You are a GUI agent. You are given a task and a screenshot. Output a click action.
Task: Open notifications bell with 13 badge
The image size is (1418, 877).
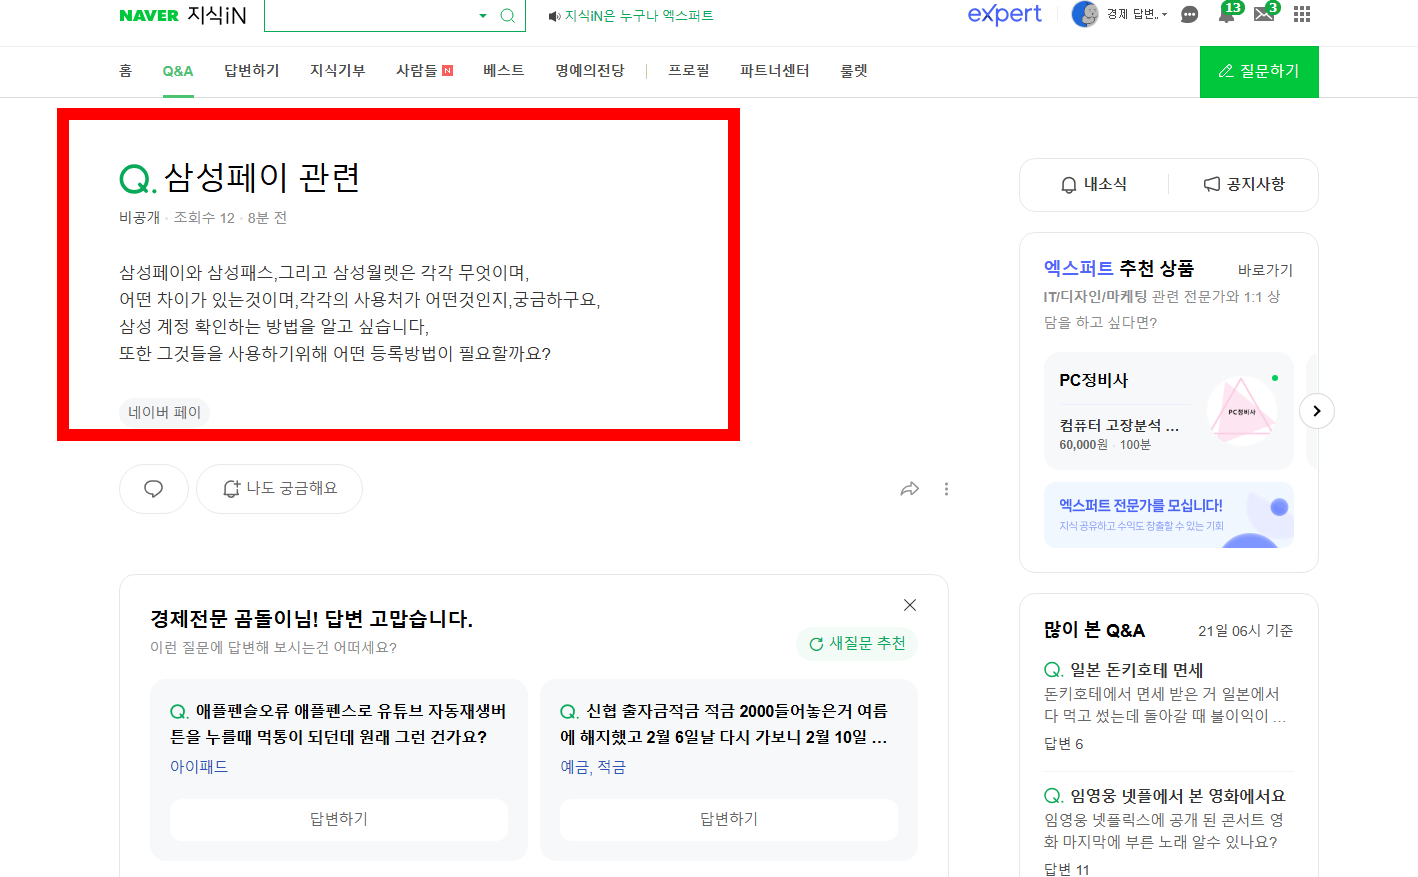[1227, 13]
